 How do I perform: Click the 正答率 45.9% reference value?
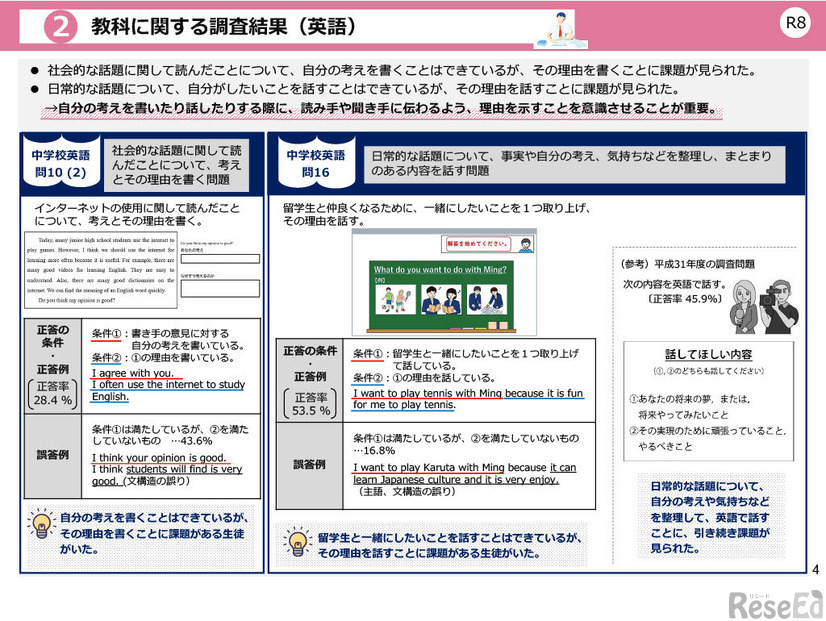tap(684, 299)
